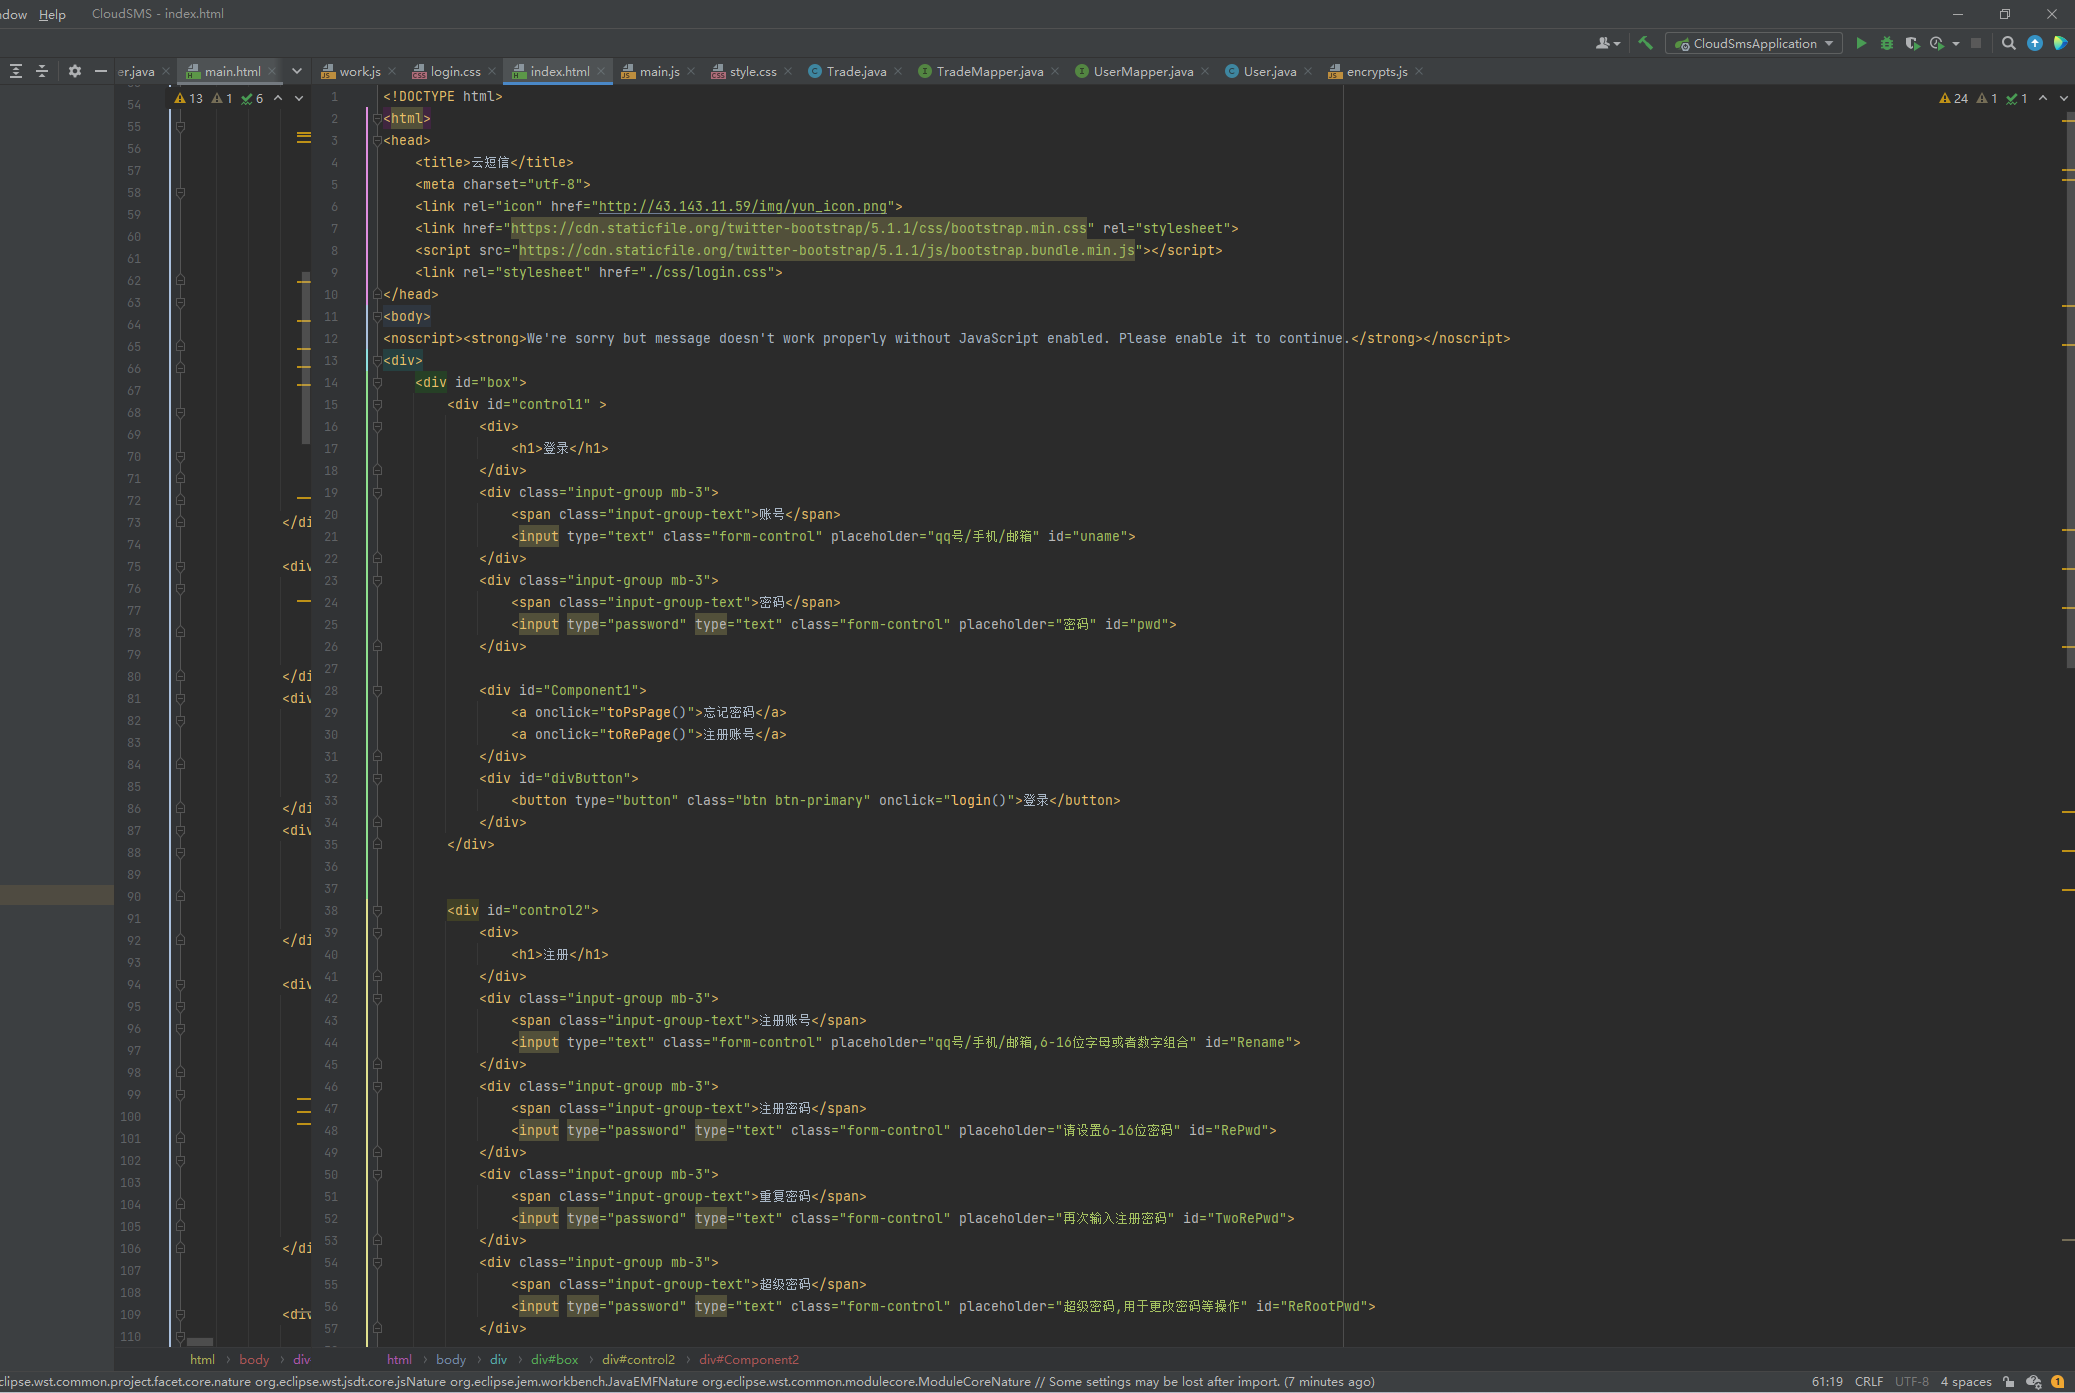Go to previous problem in main.html editor
The image size is (2075, 1393).
point(278,98)
